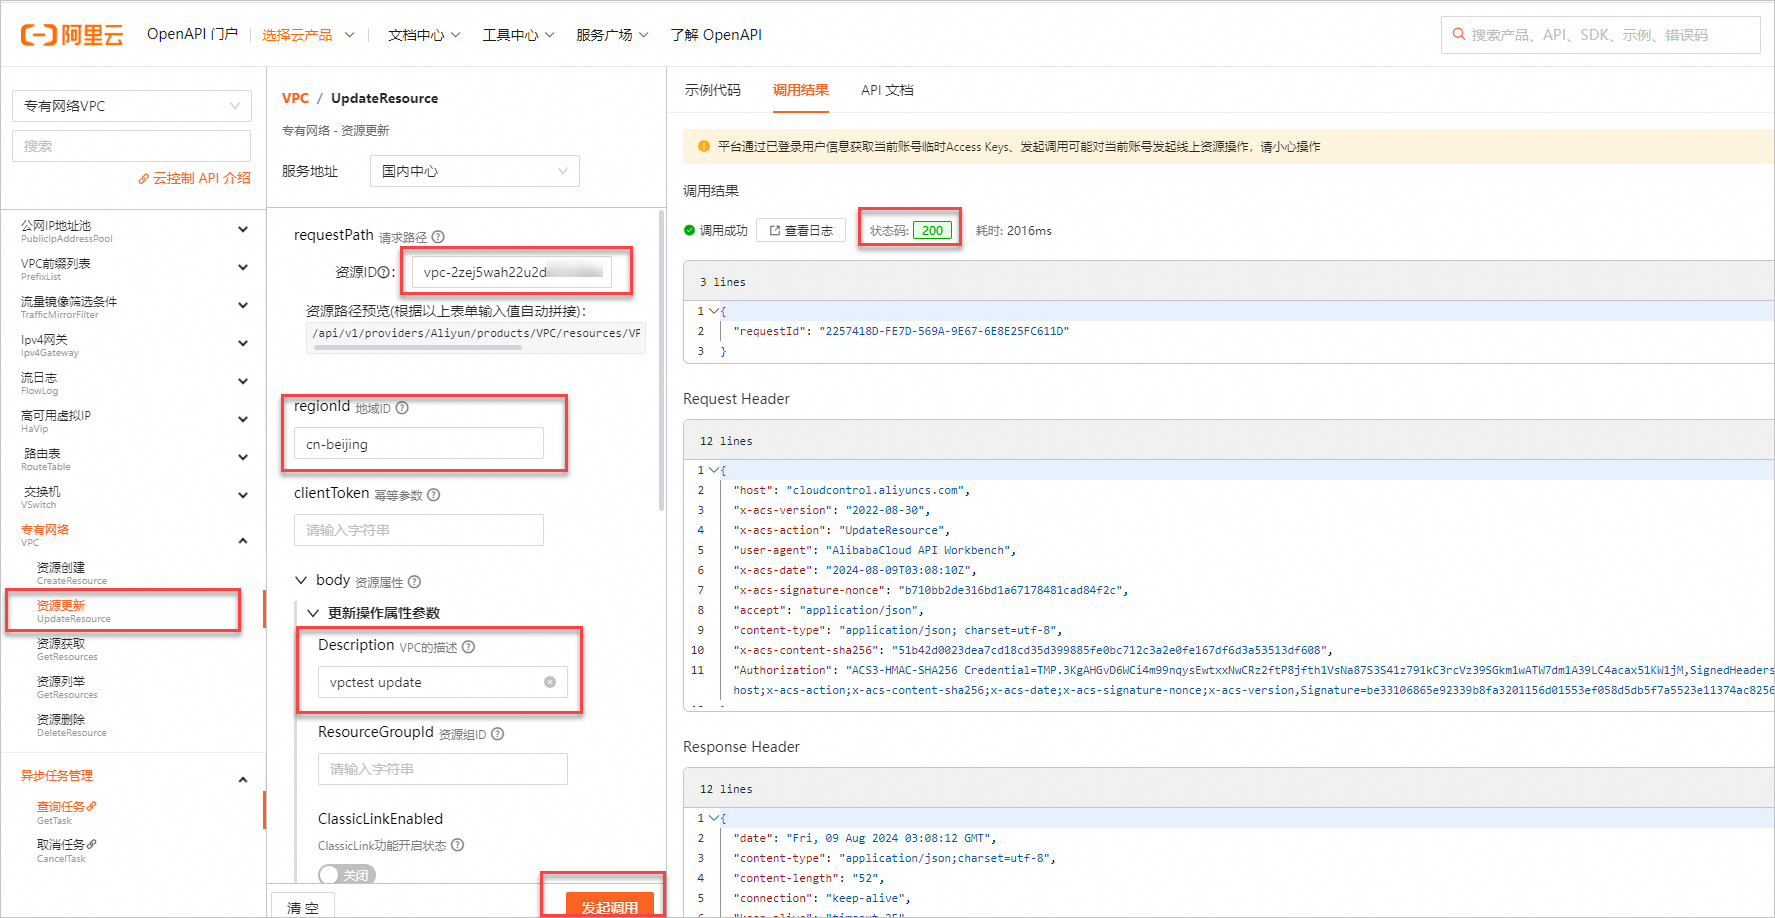This screenshot has height=918, width=1775.
Task: Click the VPC breadcrumb link
Action: click(x=295, y=98)
